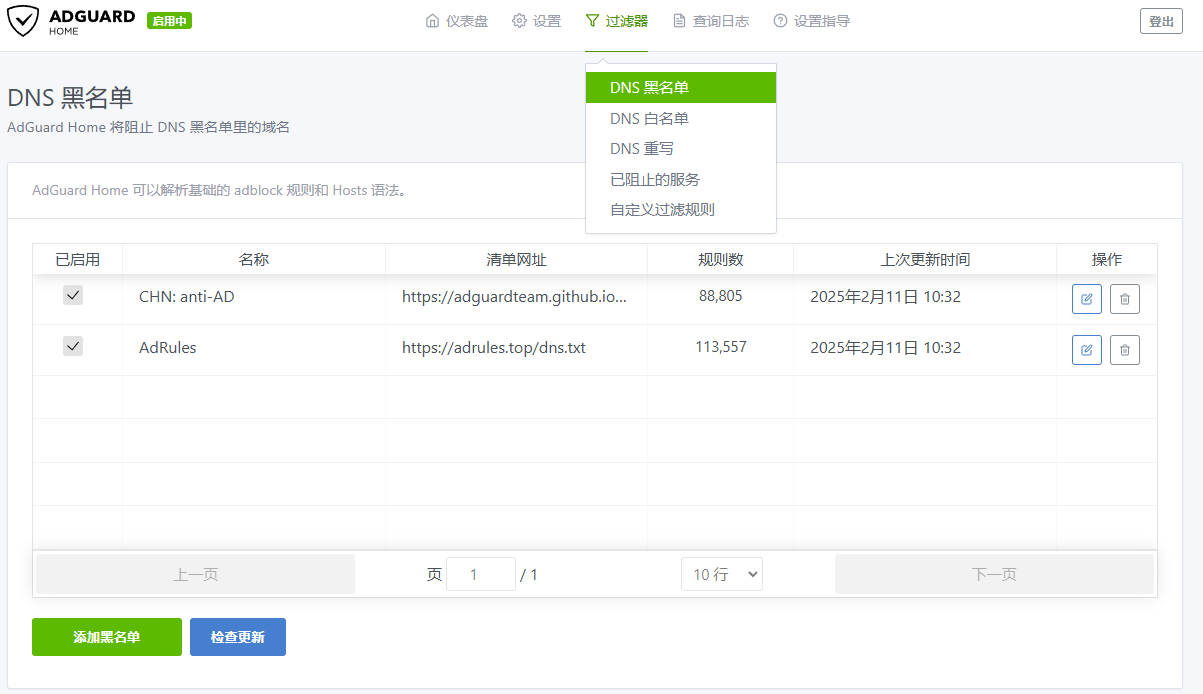
Task: Disable the AdRules list checkbox
Action: 73,346
